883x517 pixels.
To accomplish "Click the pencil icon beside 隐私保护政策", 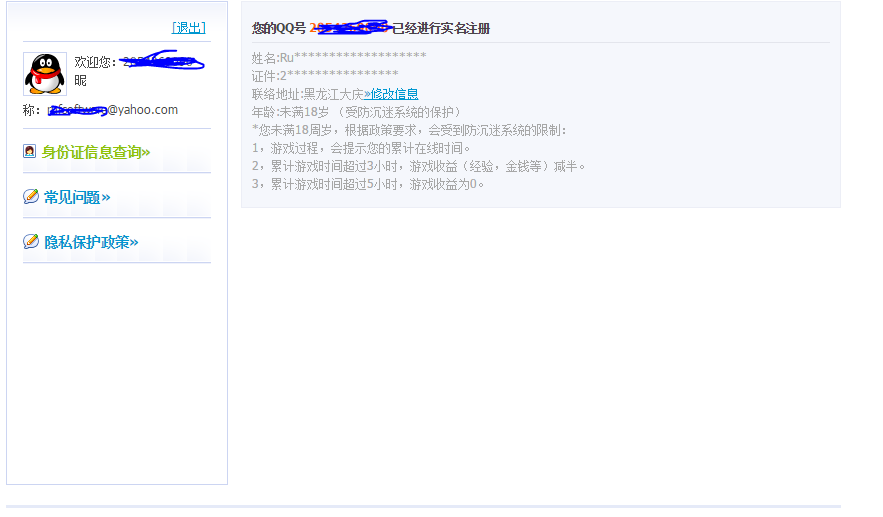I will coord(30,241).
